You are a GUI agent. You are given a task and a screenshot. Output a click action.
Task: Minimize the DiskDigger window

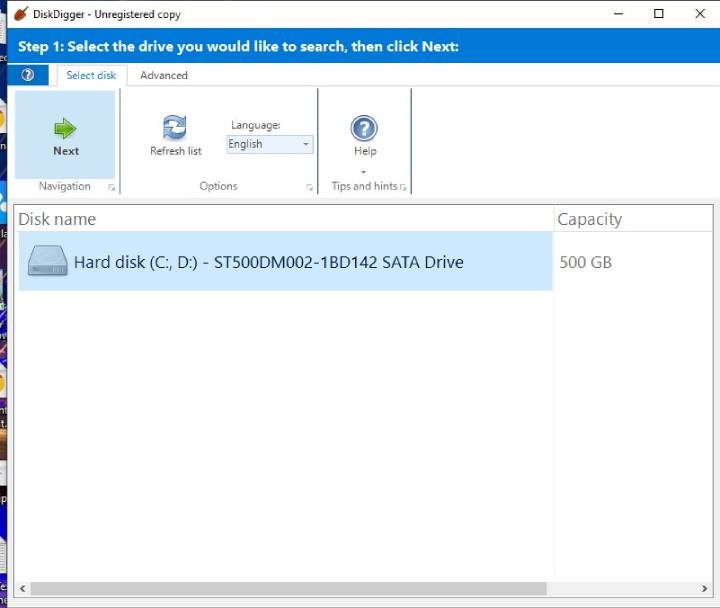[619, 14]
